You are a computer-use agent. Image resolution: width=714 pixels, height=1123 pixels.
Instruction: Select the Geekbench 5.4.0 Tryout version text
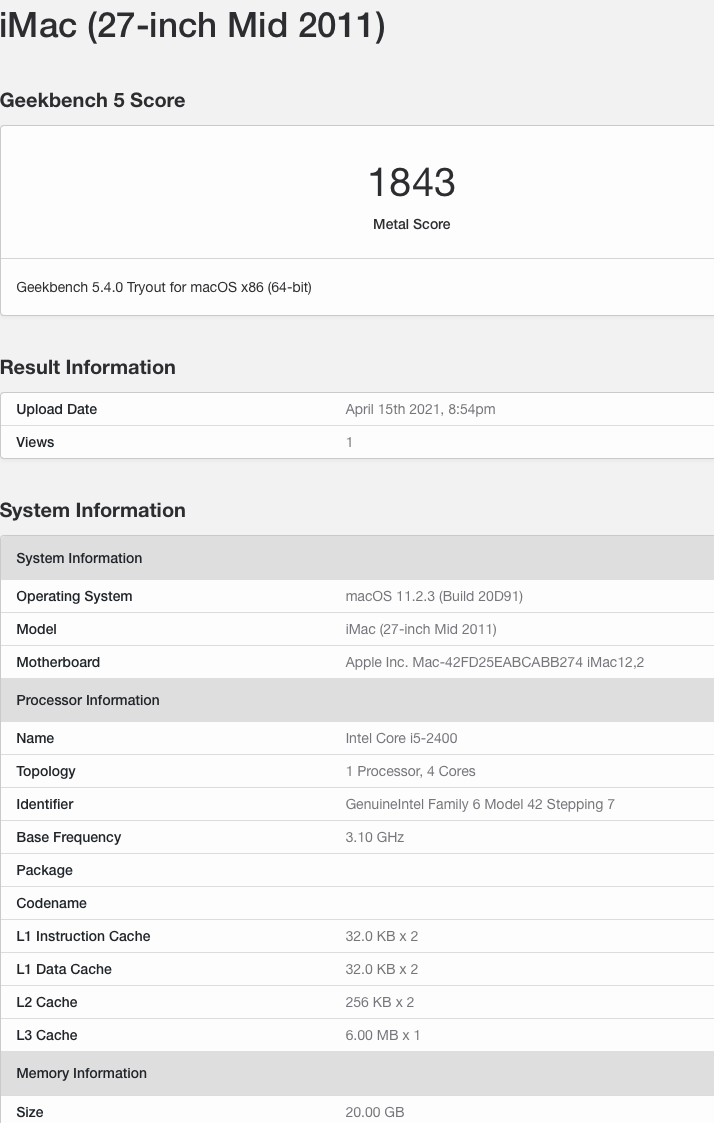[x=164, y=287]
